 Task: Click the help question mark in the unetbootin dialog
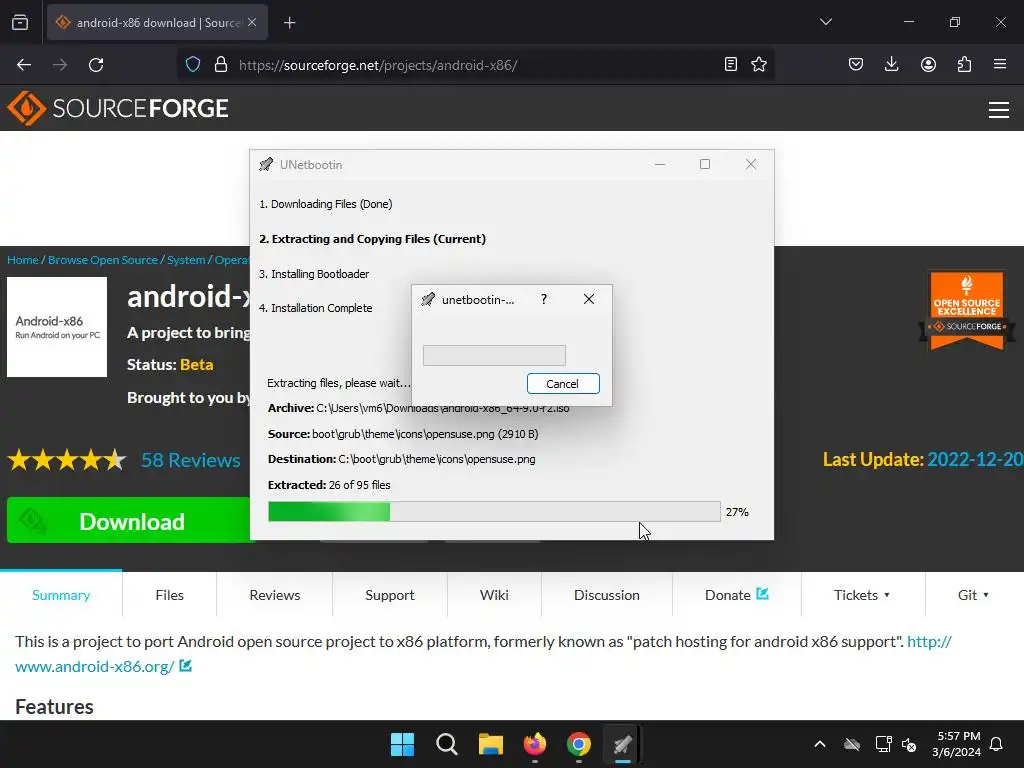pos(544,299)
